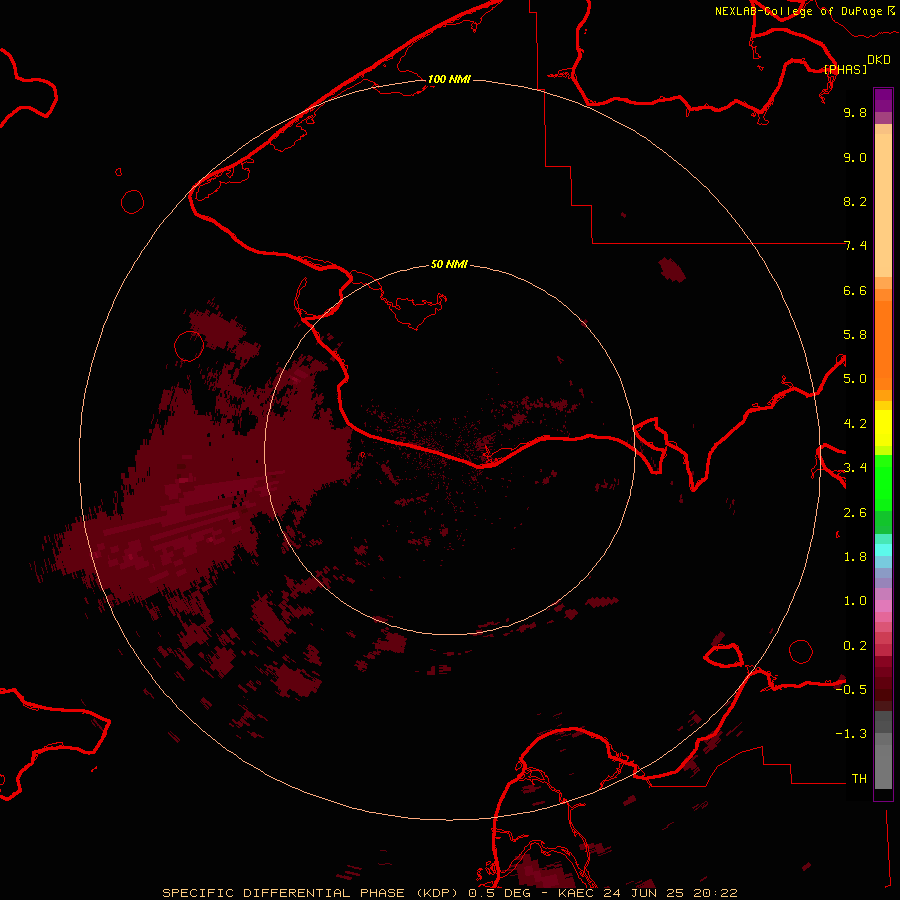Screen dimensions: 900x900
Task: Click SPECIFIC DIFFERENTIAL PHASE caption text
Action: coord(281,893)
